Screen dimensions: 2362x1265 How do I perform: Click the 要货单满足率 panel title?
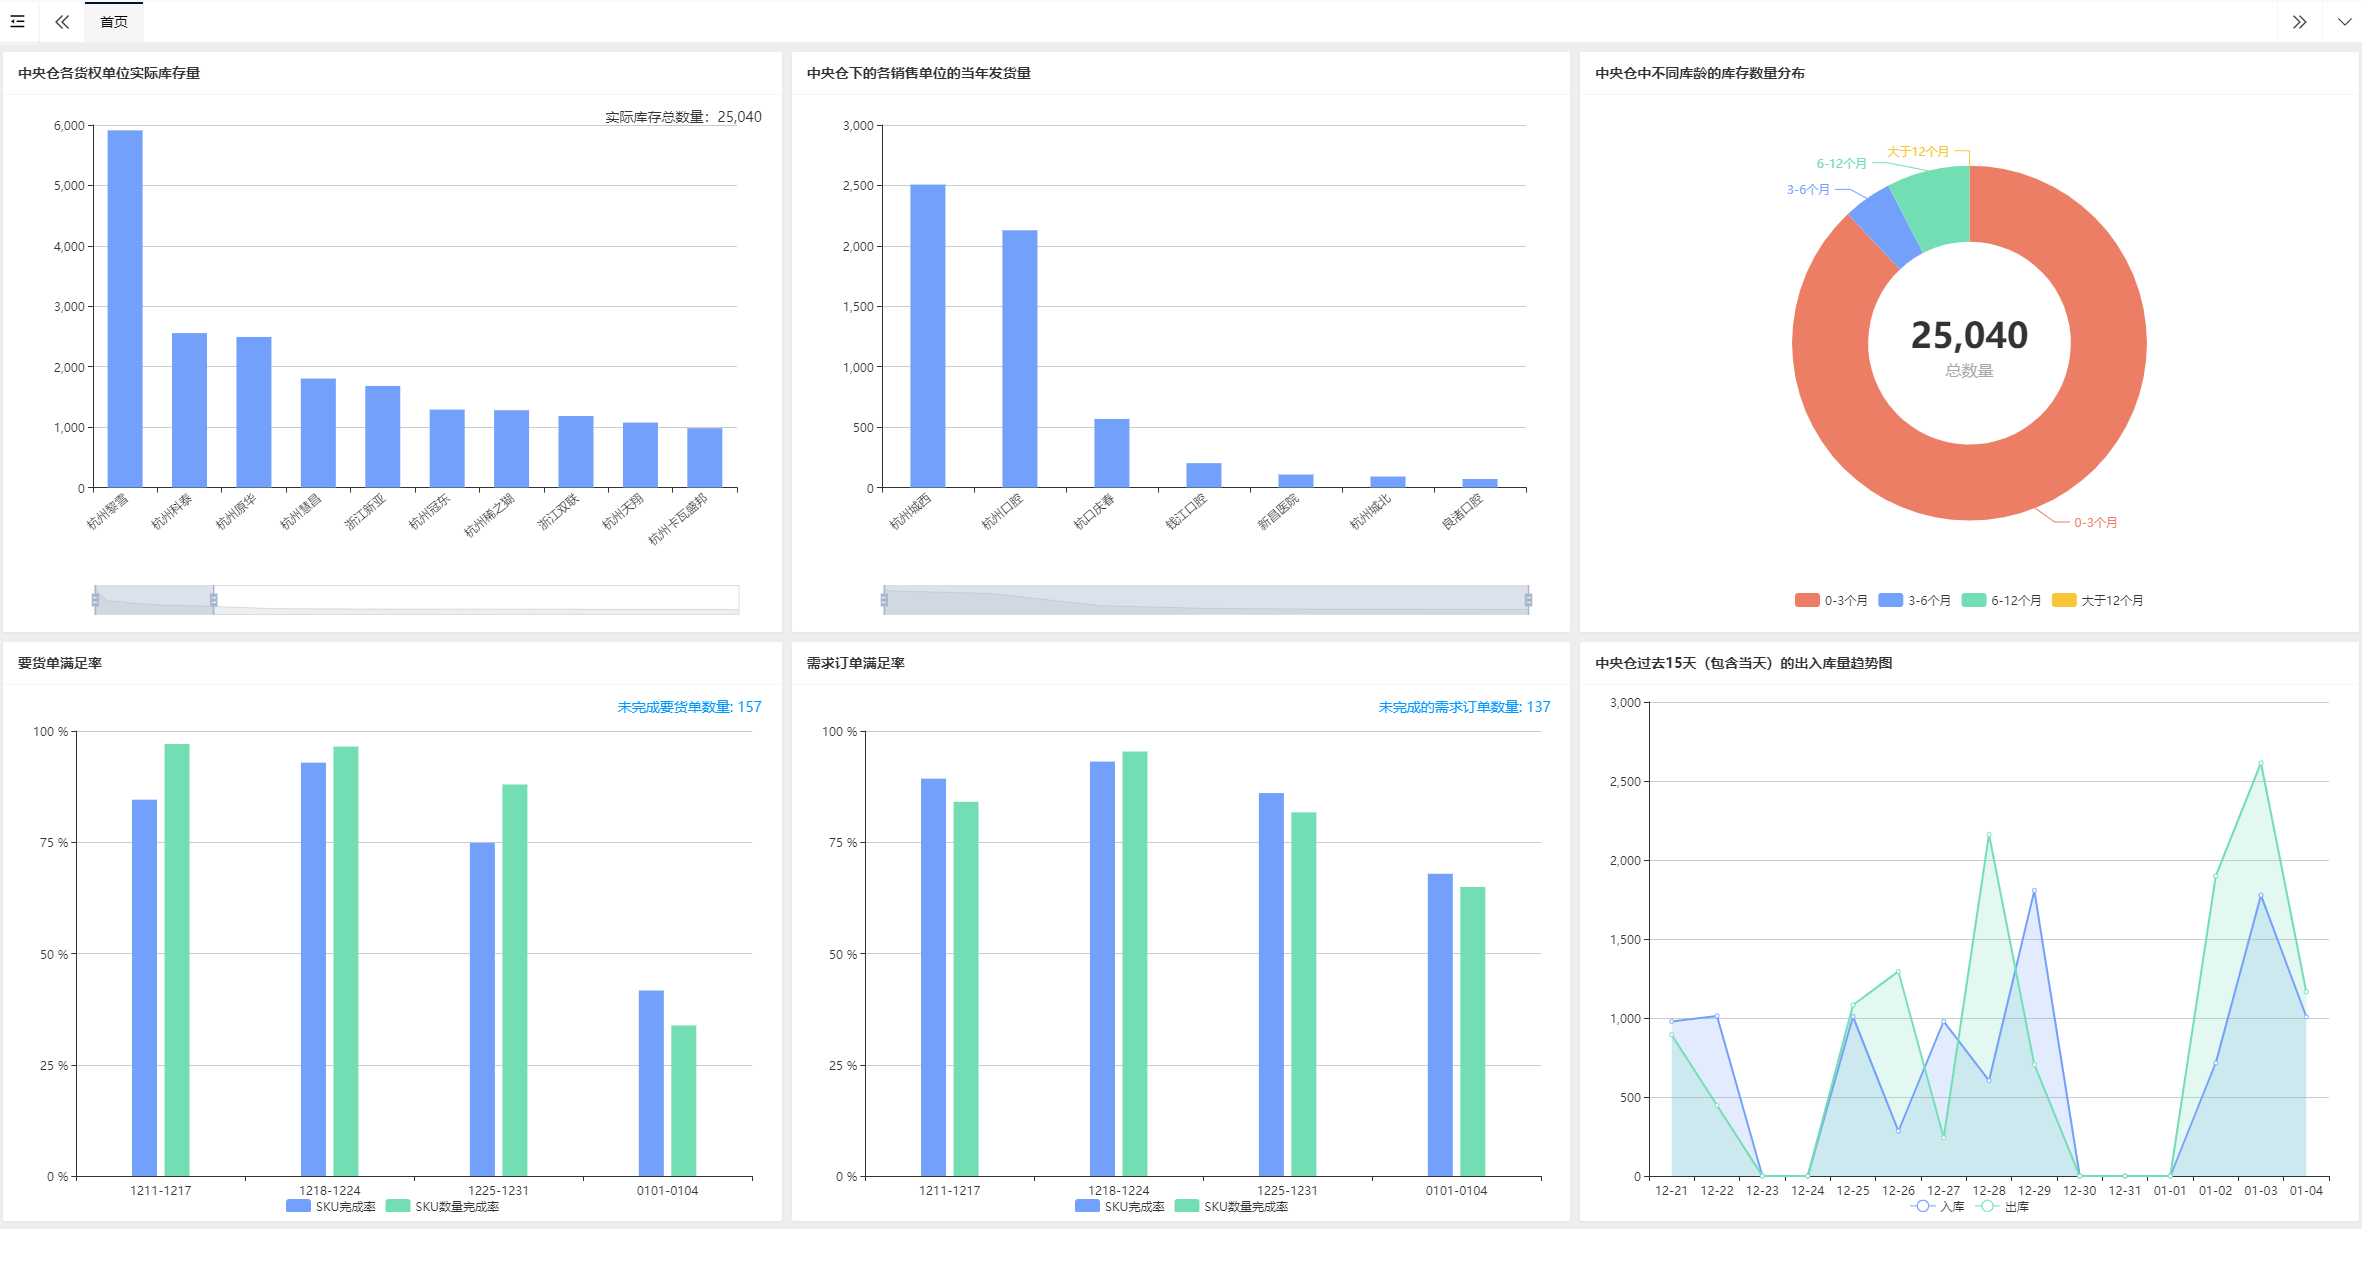point(60,663)
